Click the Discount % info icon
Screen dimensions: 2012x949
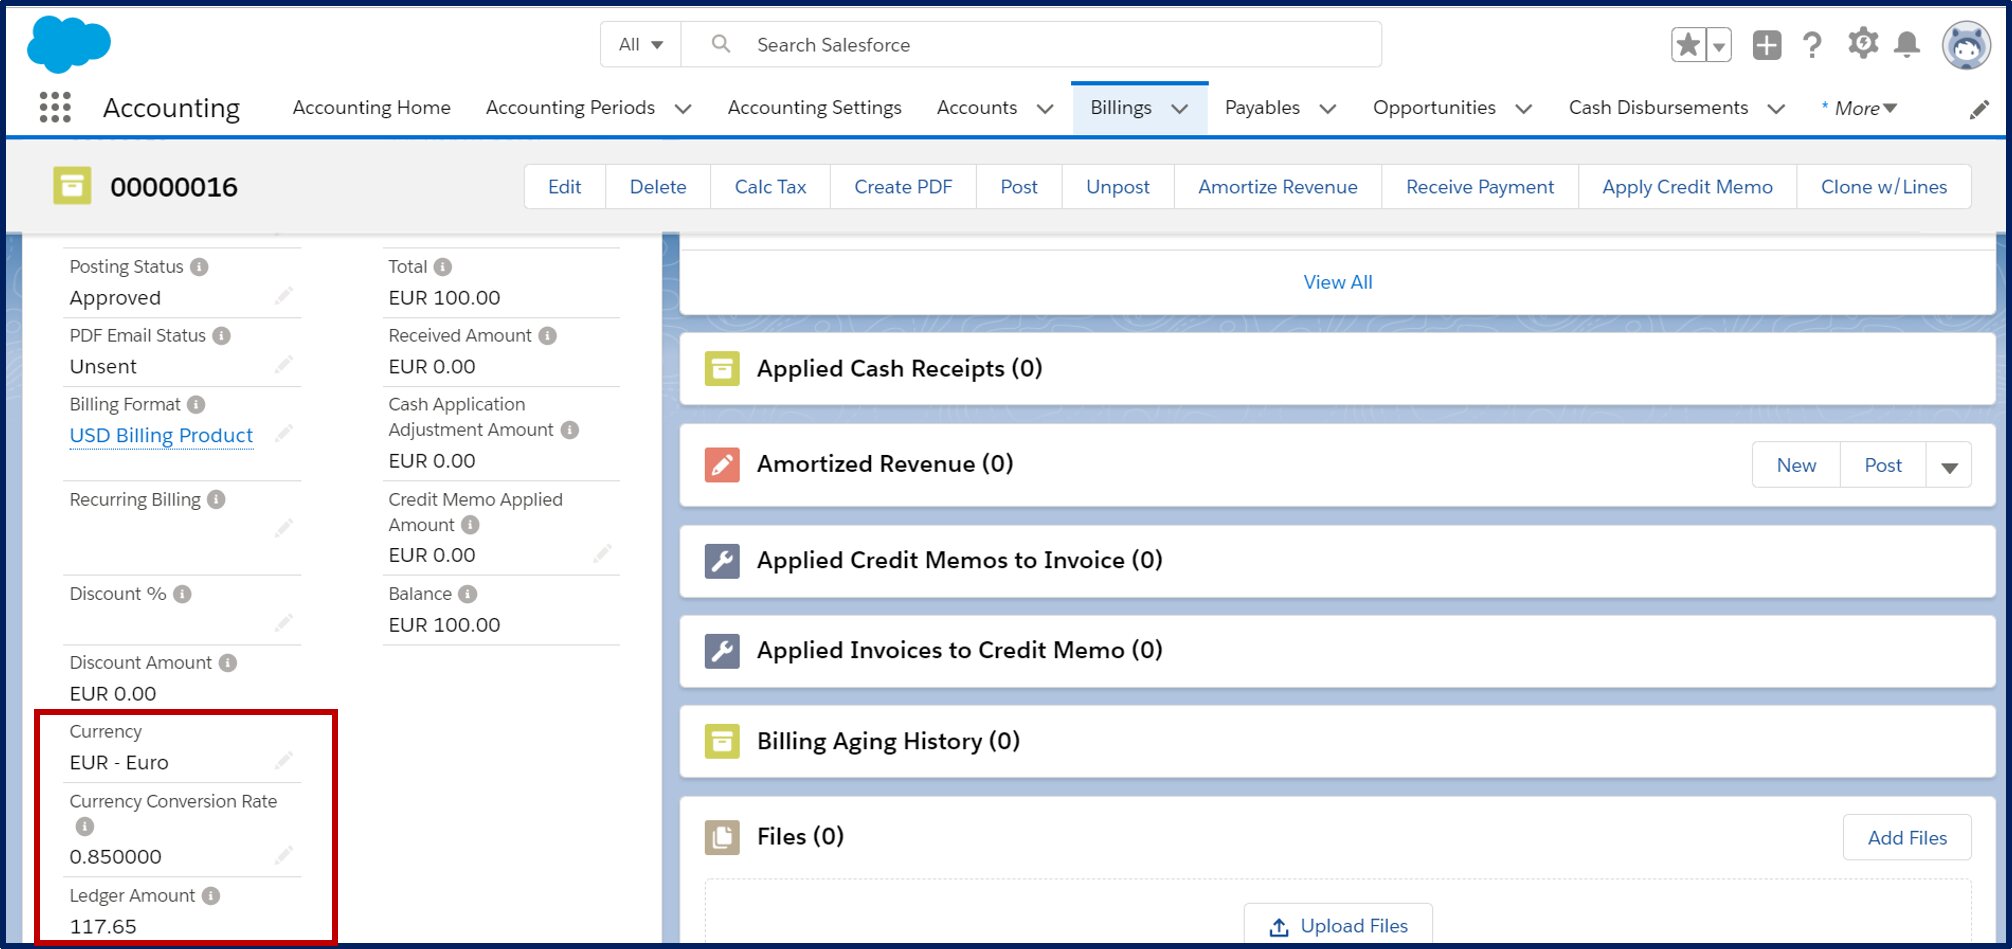tap(182, 594)
